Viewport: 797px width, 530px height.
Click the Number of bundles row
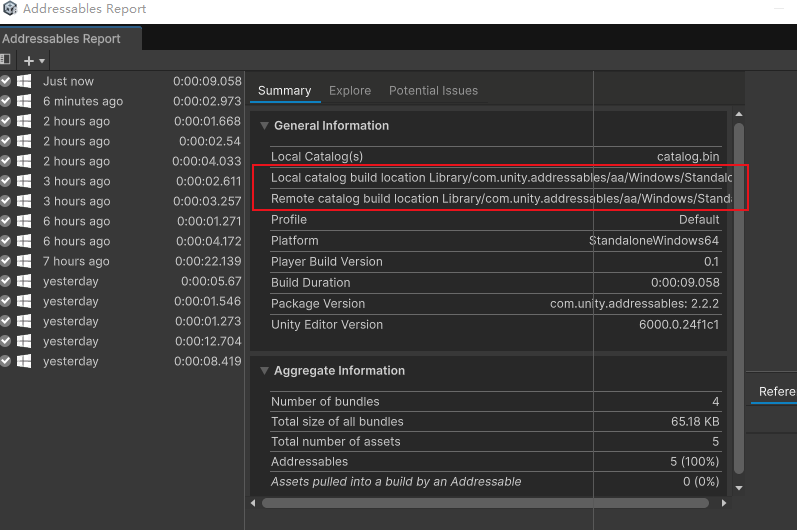coord(496,401)
